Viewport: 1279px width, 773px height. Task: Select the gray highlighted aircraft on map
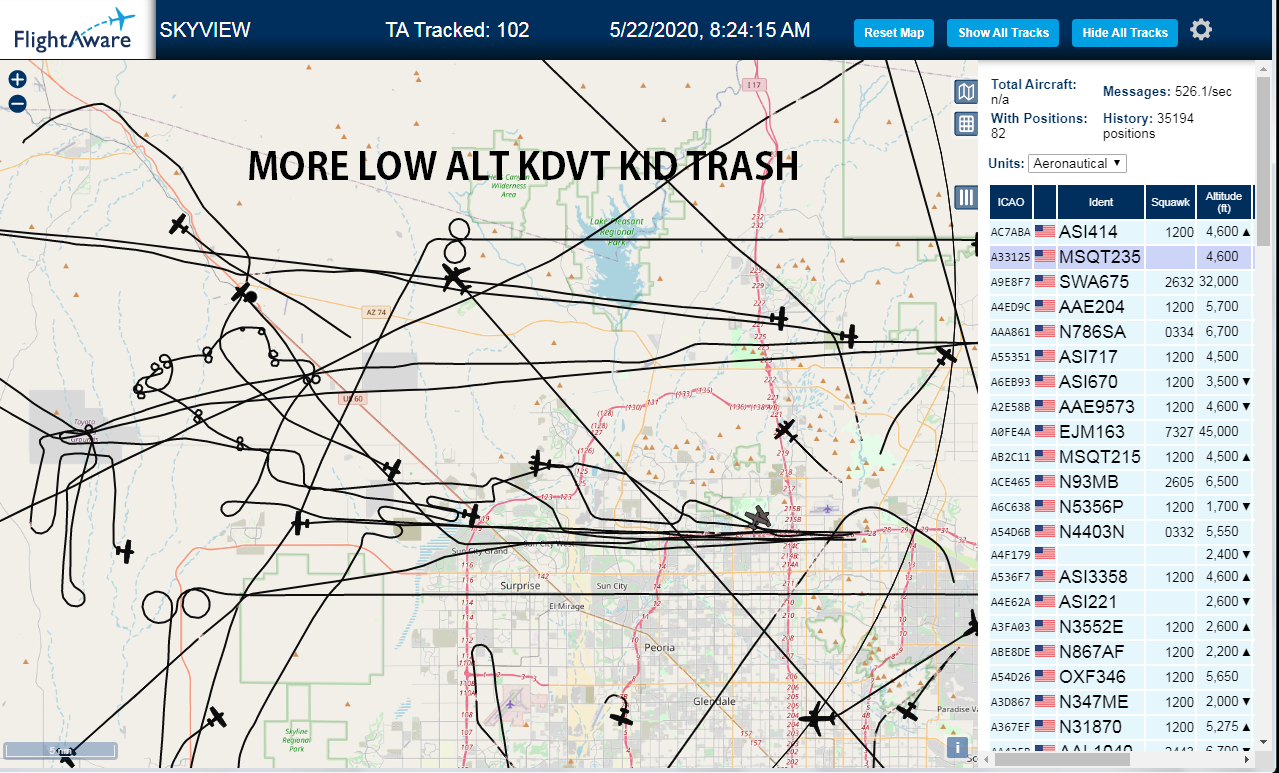(759, 517)
